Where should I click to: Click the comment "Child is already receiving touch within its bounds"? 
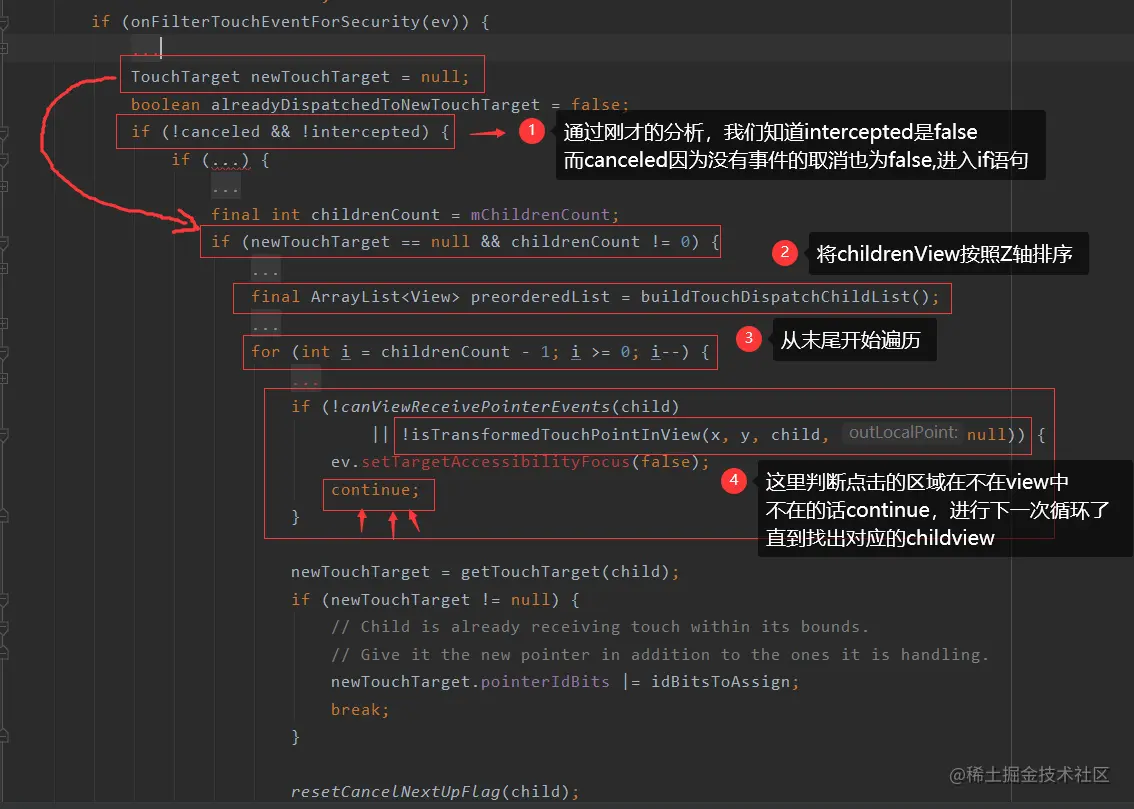600,627
